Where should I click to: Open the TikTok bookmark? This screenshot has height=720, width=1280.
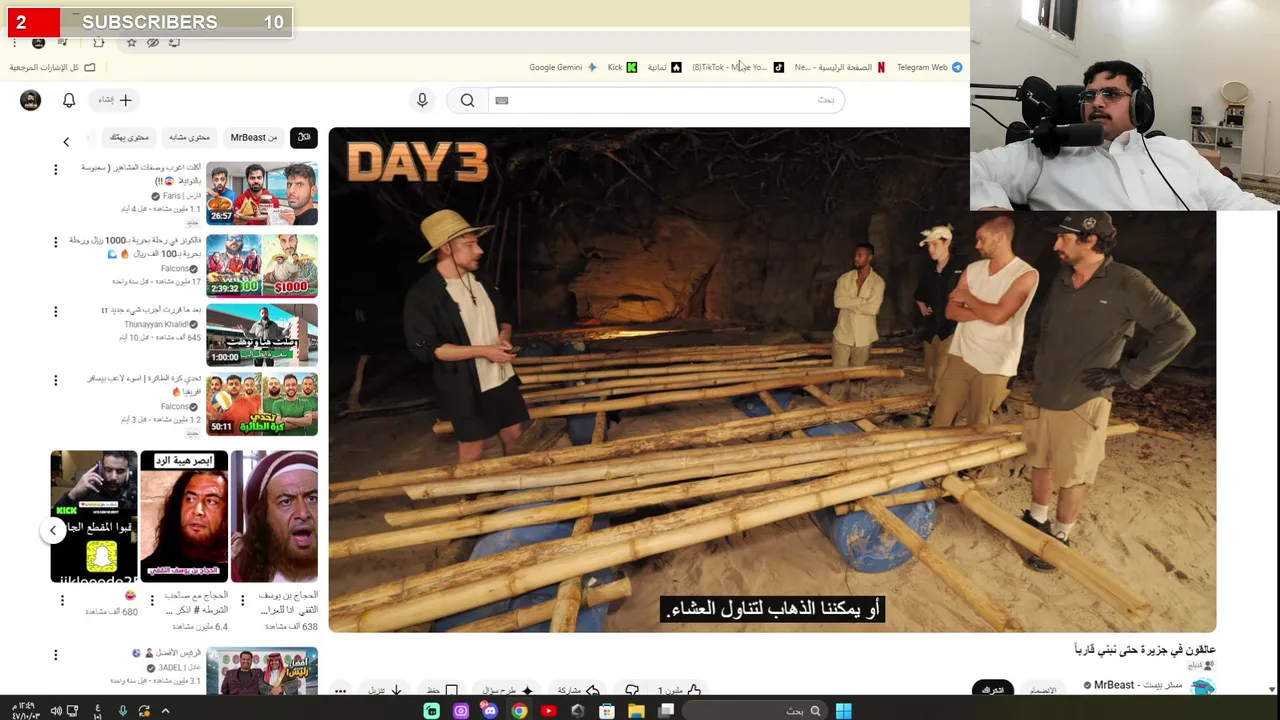pyautogui.click(x=738, y=67)
